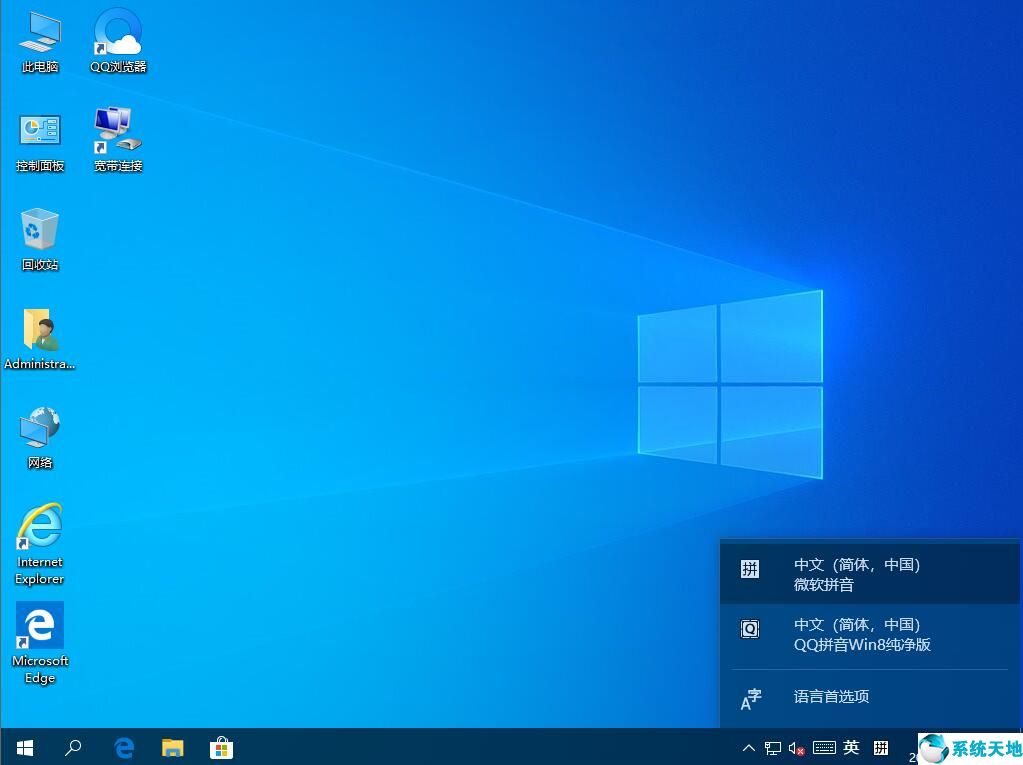Open Microsoft Store from the taskbar
This screenshot has height=765, width=1023.
click(220, 747)
